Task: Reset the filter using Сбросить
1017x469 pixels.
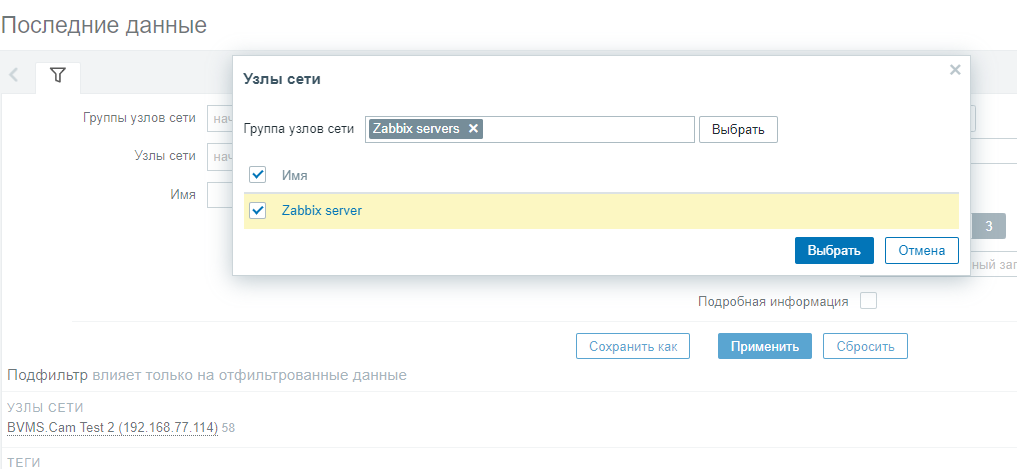Action: tap(865, 347)
